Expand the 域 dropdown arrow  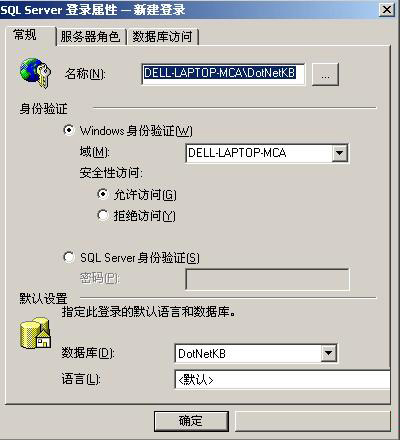(x=340, y=153)
